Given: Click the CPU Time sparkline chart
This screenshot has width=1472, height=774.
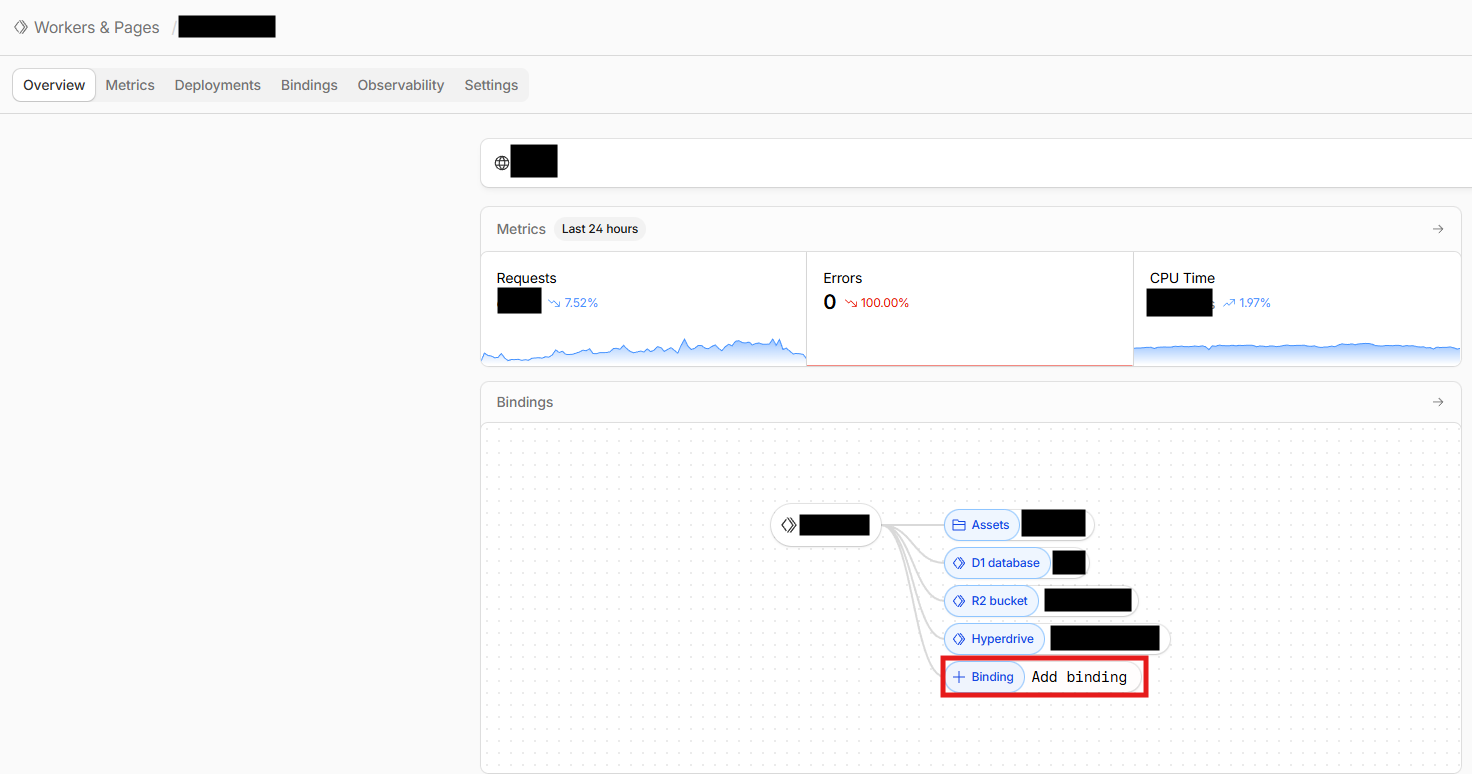Looking at the screenshot, I should [x=1297, y=353].
